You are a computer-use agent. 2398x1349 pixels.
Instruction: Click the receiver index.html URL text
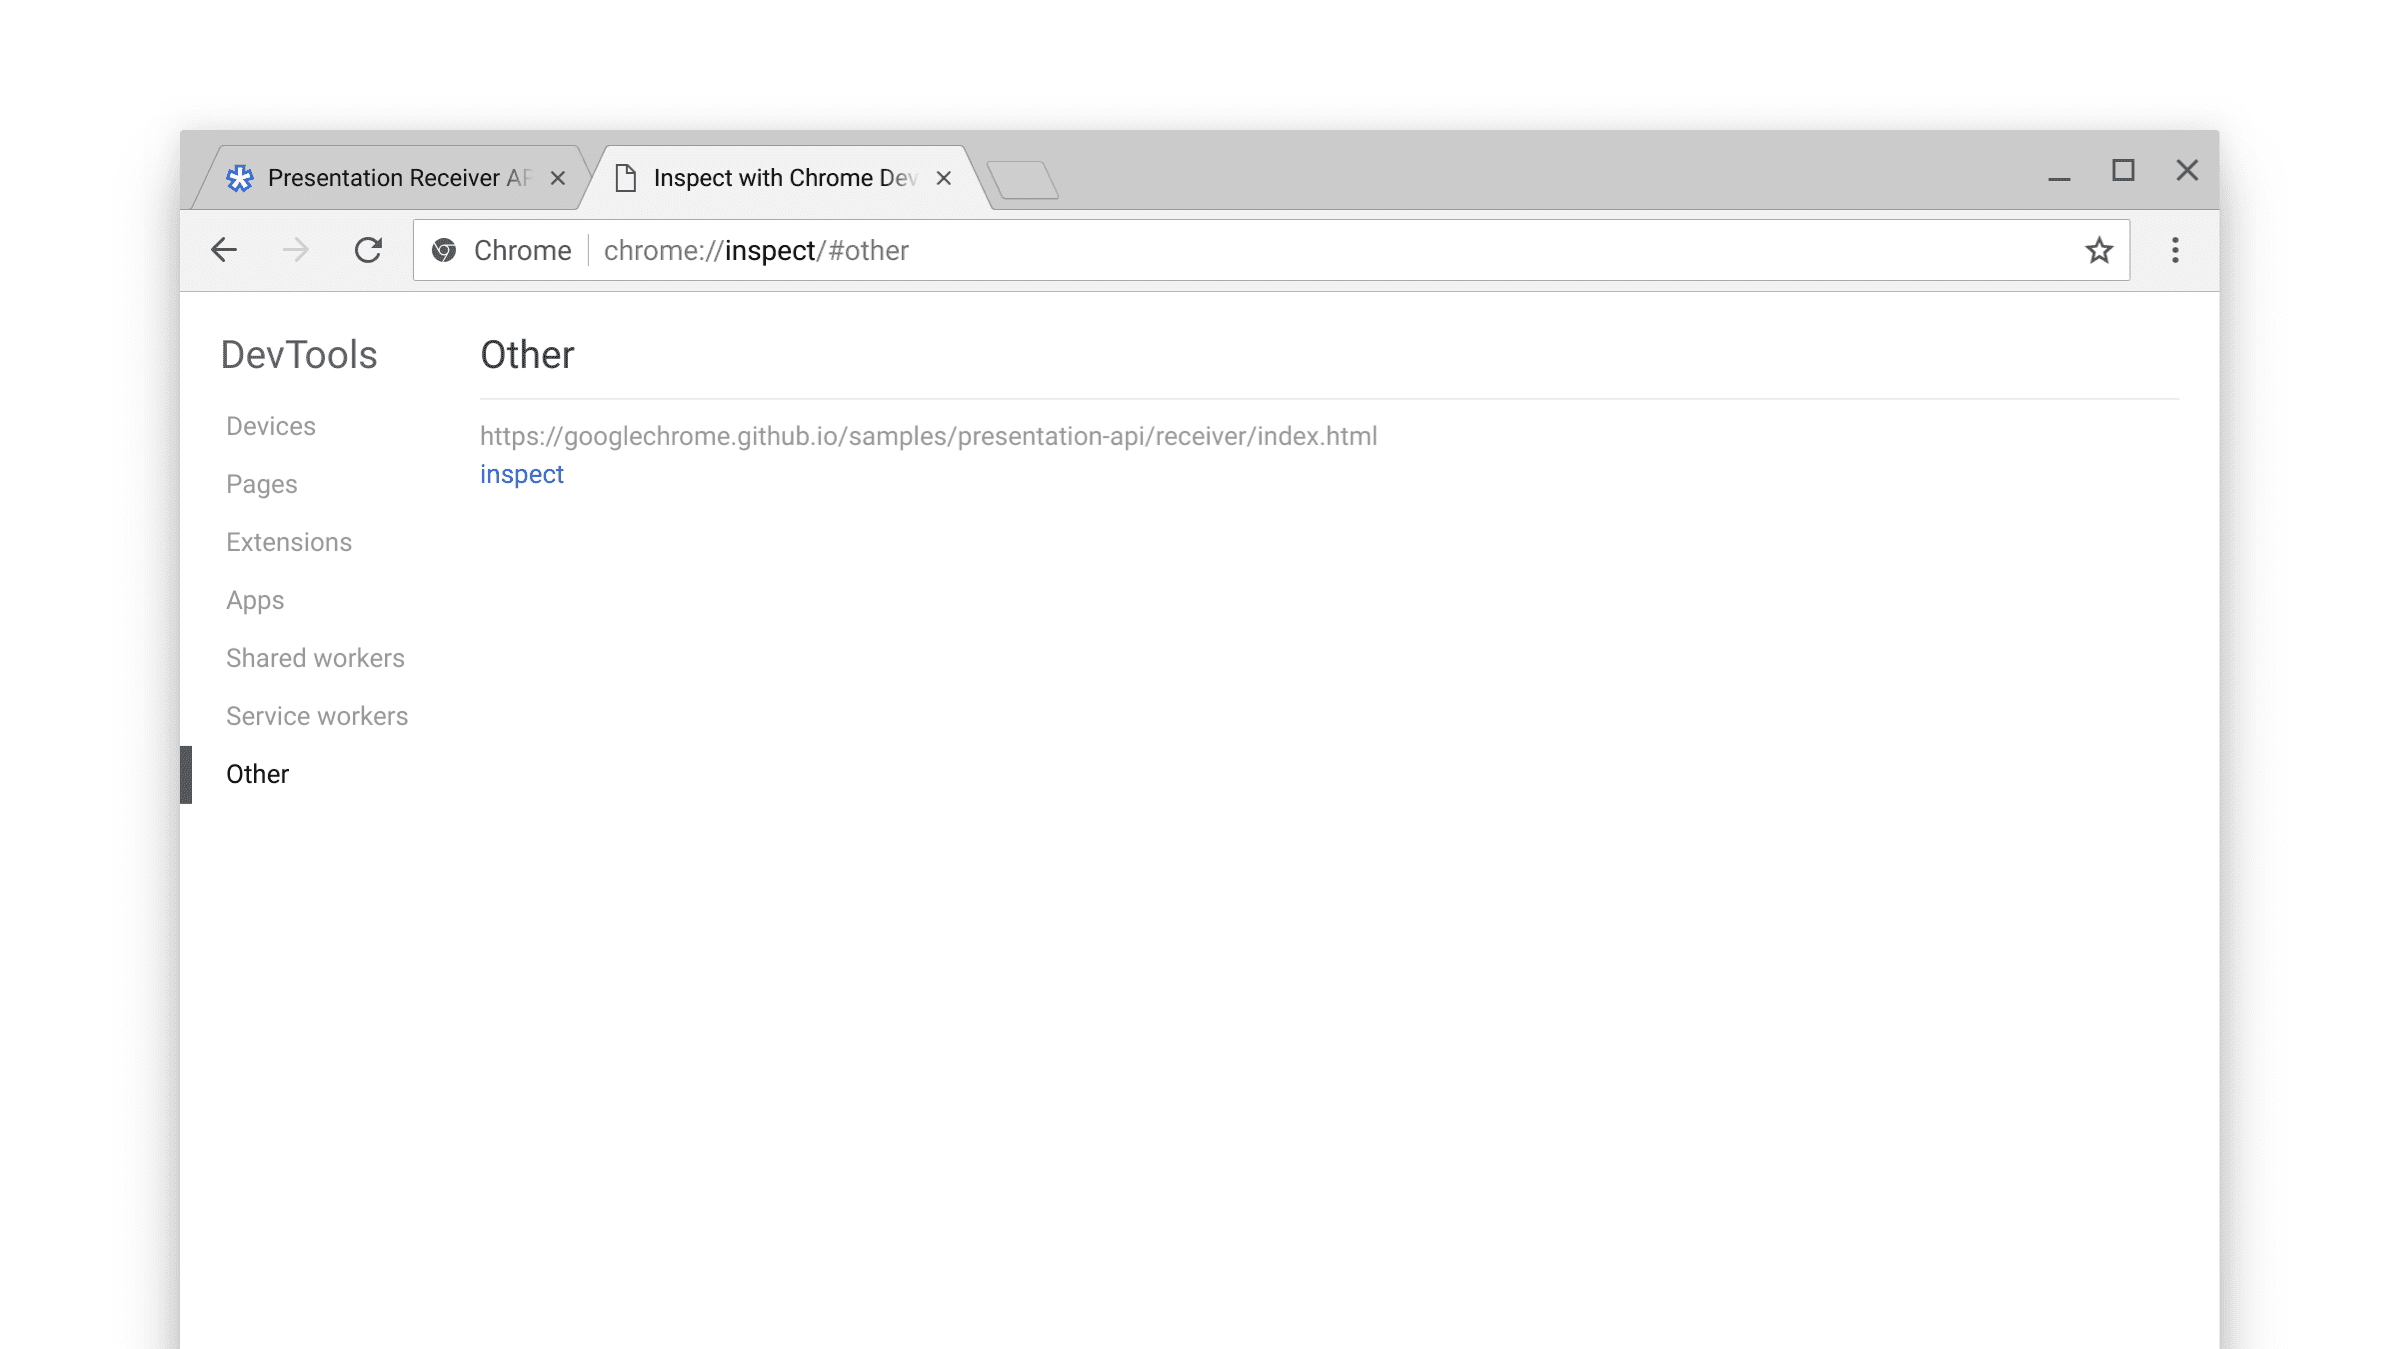(929, 435)
